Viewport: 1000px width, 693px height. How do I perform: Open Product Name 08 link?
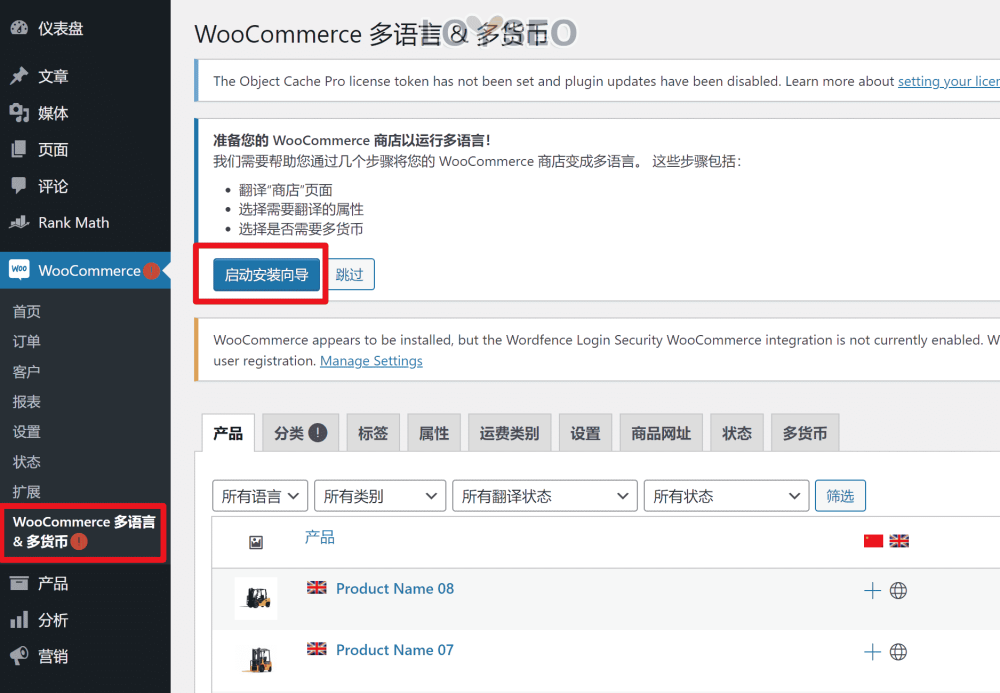[395, 588]
